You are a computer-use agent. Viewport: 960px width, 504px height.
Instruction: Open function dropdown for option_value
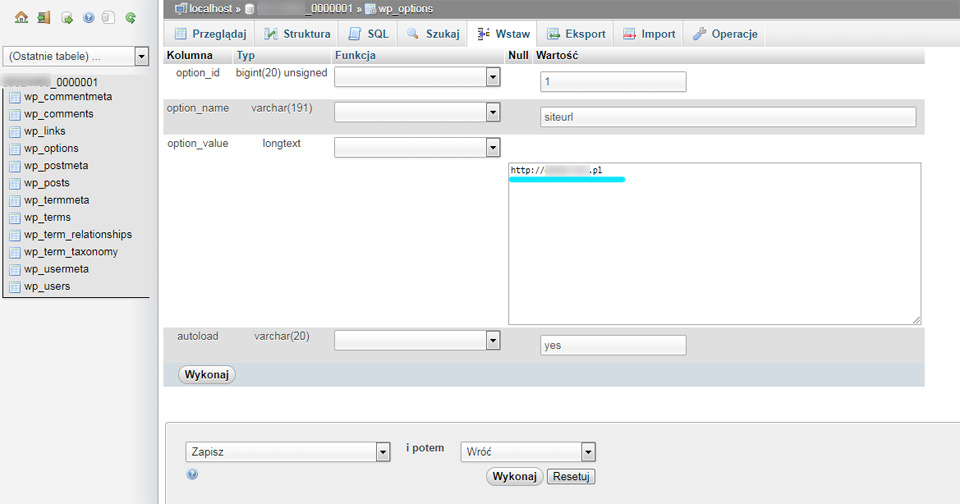(417, 147)
